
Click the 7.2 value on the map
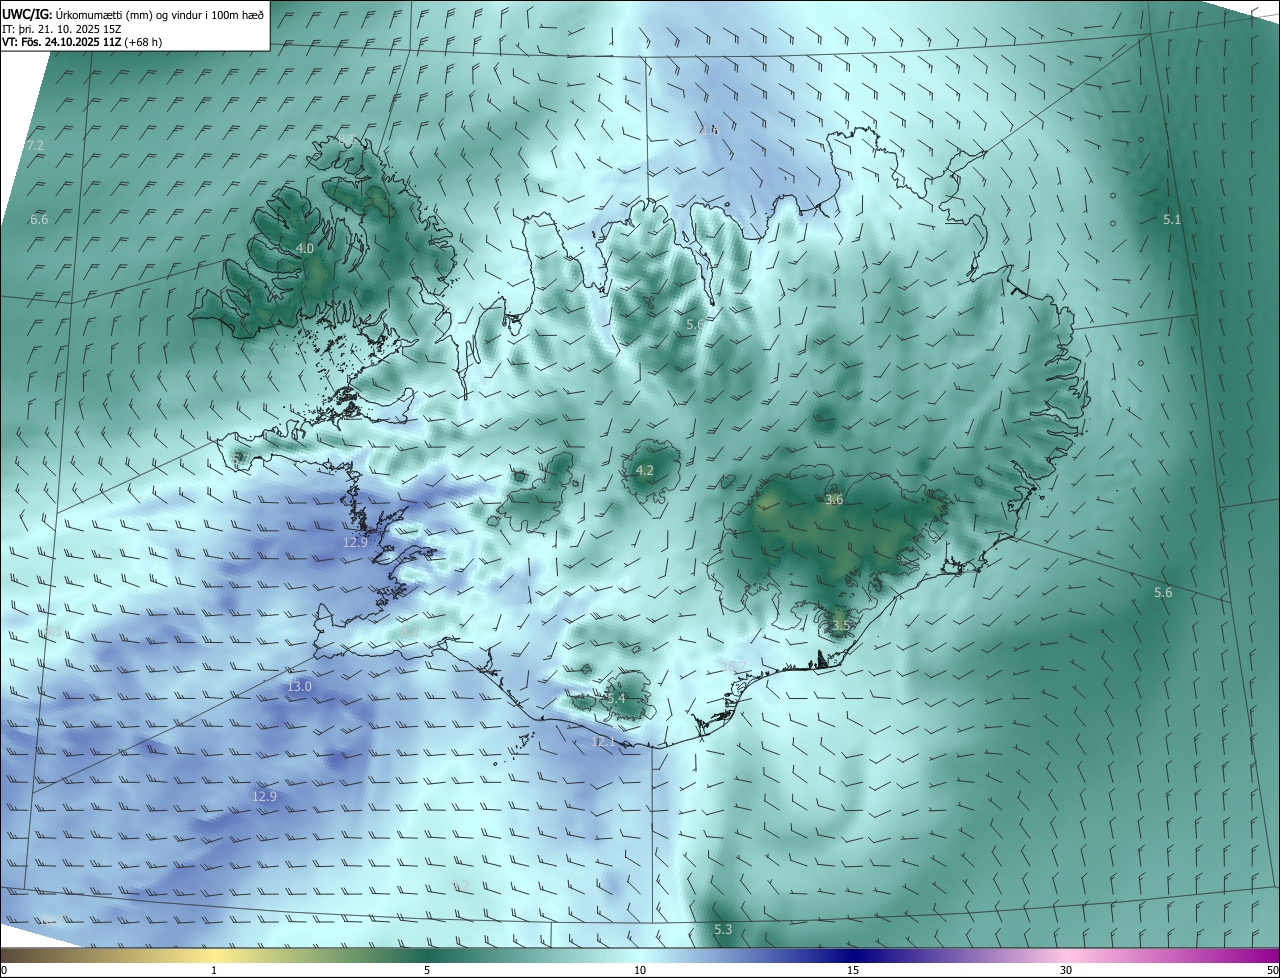[35, 146]
